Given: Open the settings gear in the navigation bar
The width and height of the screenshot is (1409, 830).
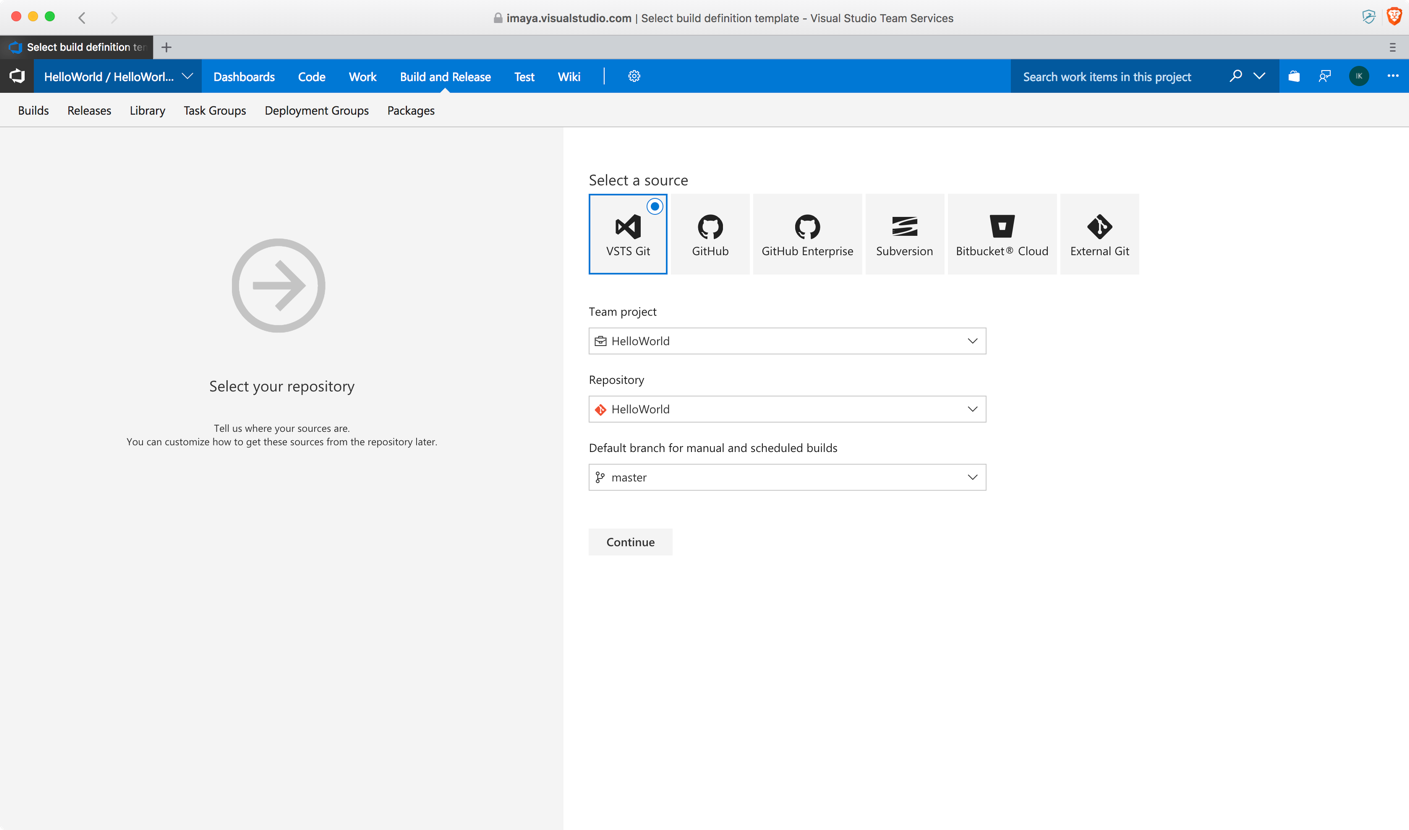Looking at the screenshot, I should pyautogui.click(x=634, y=76).
